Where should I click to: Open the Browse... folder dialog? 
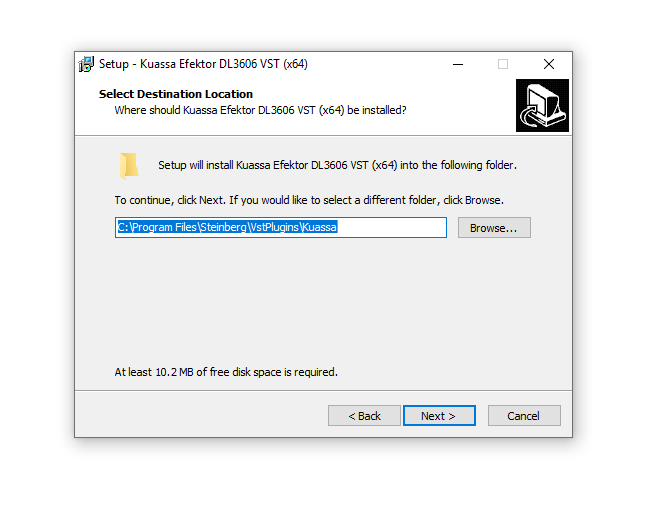coord(494,228)
